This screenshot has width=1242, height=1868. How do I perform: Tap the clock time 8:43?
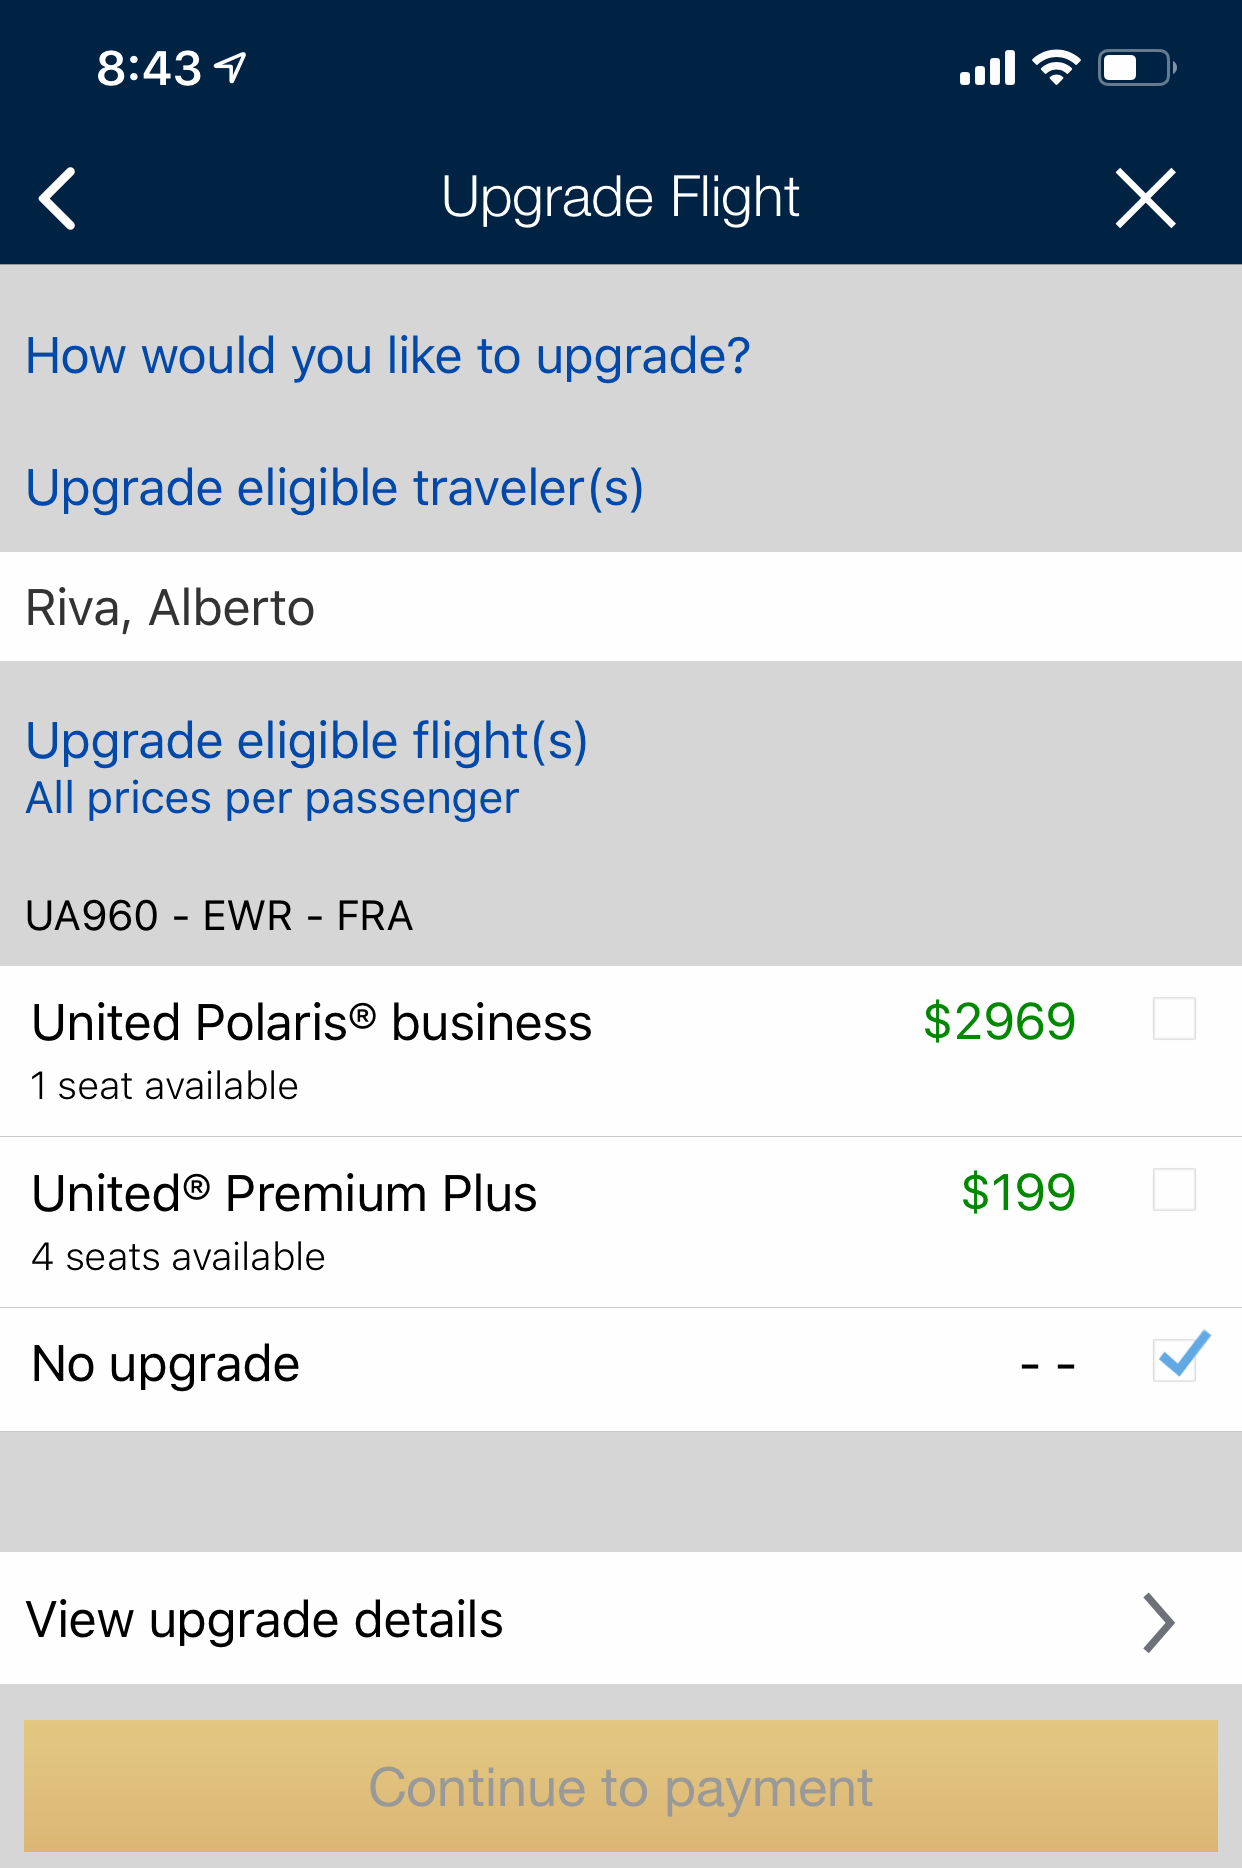tap(149, 69)
